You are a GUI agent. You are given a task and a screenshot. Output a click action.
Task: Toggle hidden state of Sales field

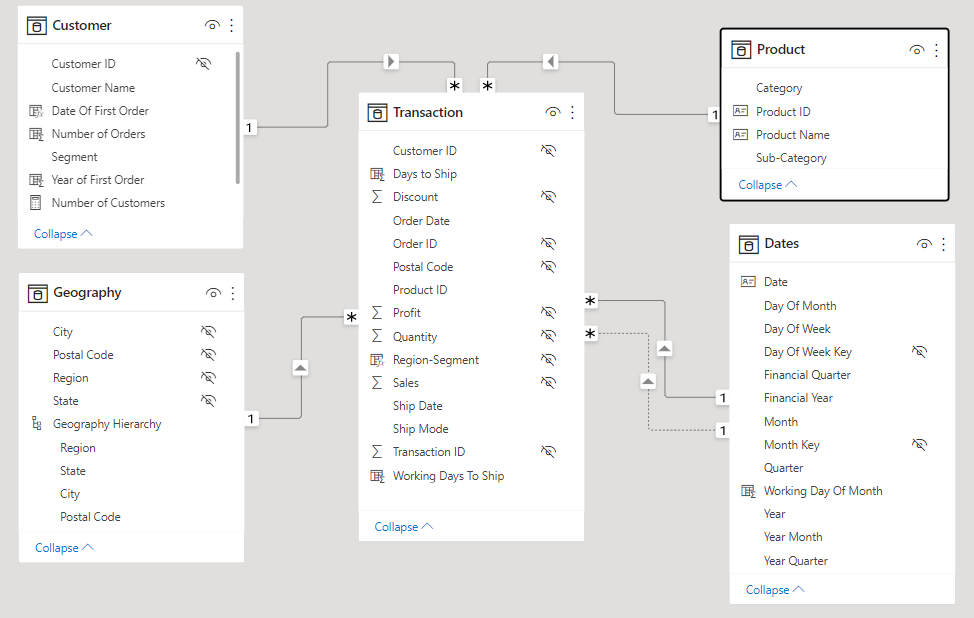(x=547, y=383)
